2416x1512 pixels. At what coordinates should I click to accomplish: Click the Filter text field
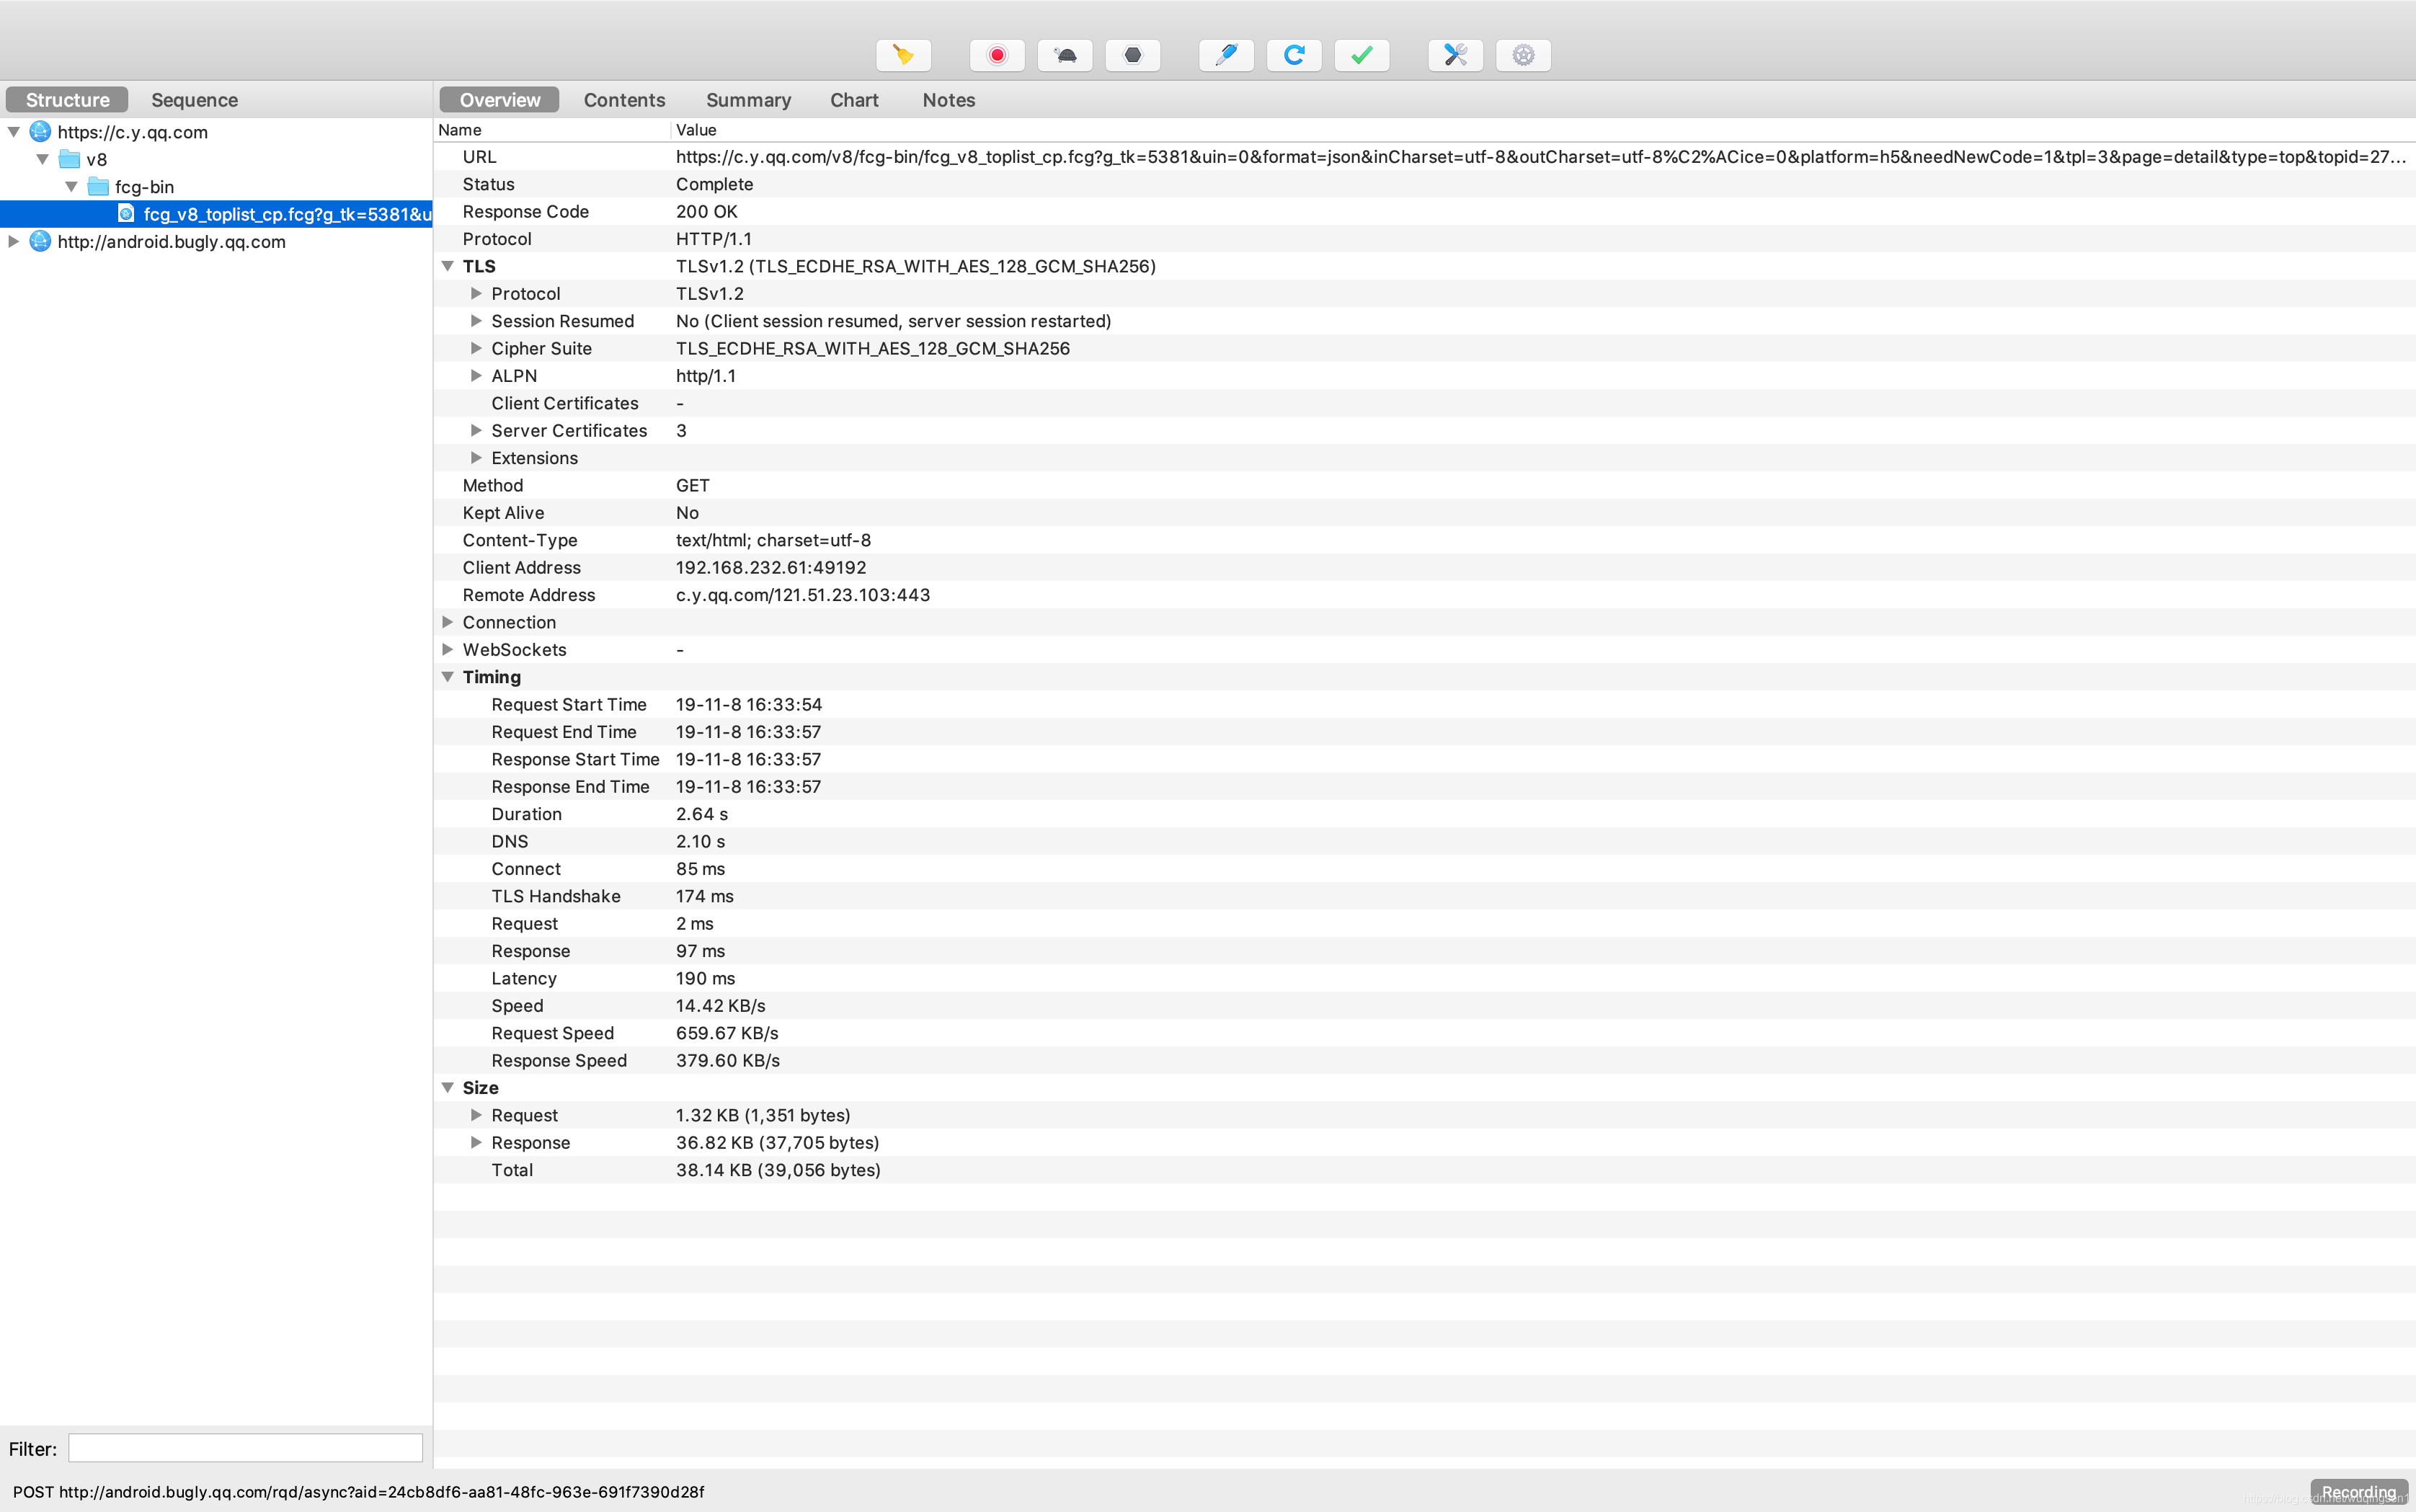tap(245, 1448)
